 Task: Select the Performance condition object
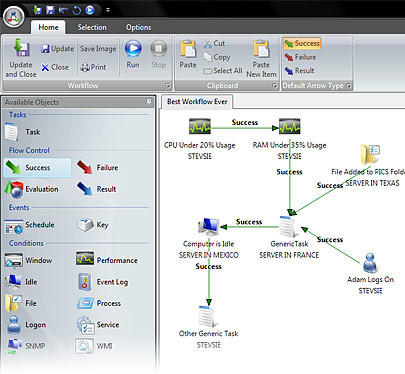(107, 260)
